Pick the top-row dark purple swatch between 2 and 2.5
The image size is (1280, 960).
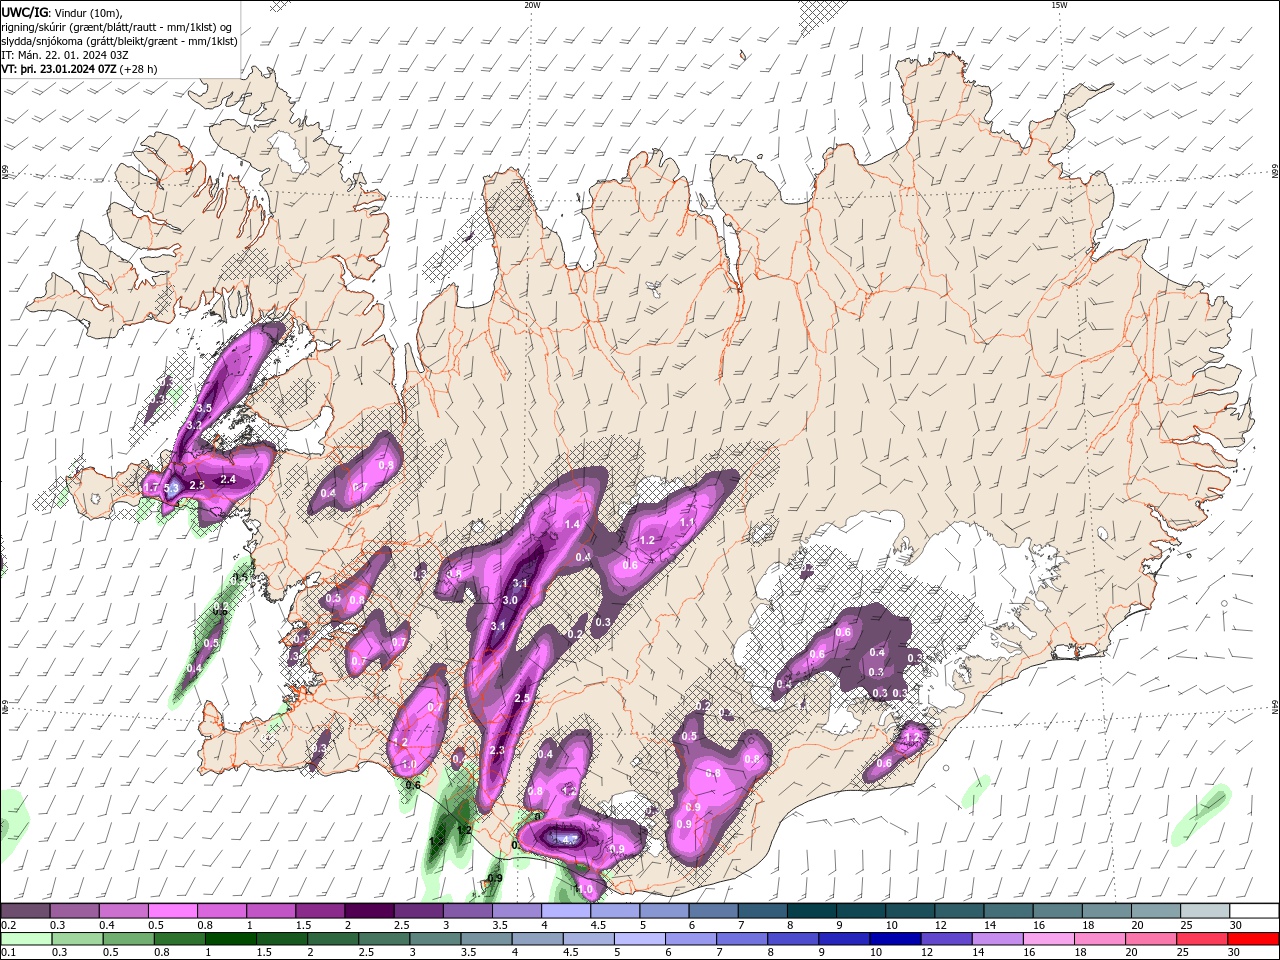(x=369, y=911)
